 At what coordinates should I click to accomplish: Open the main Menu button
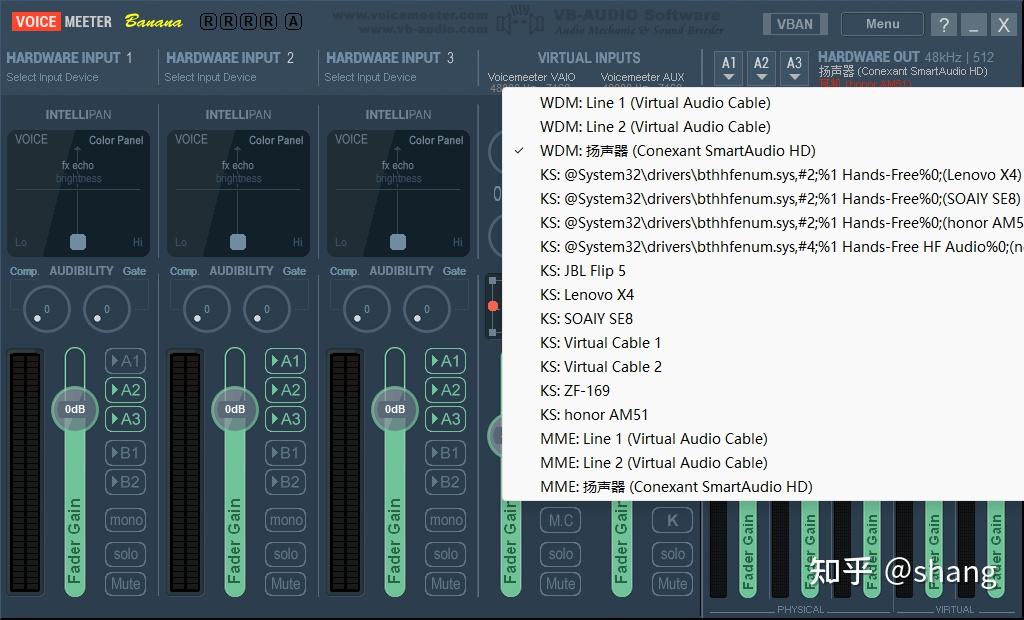[x=882, y=24]
